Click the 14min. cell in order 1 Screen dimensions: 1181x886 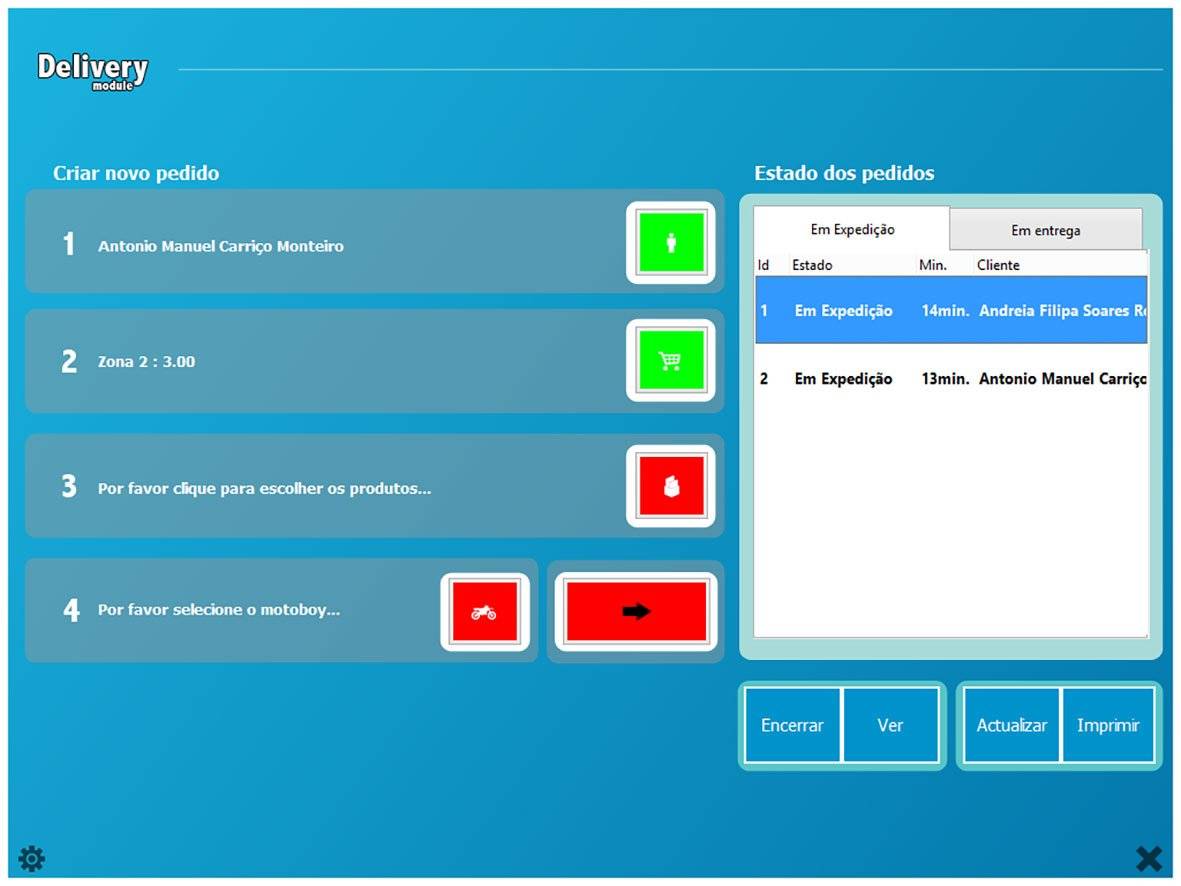(x=945, y=310)
